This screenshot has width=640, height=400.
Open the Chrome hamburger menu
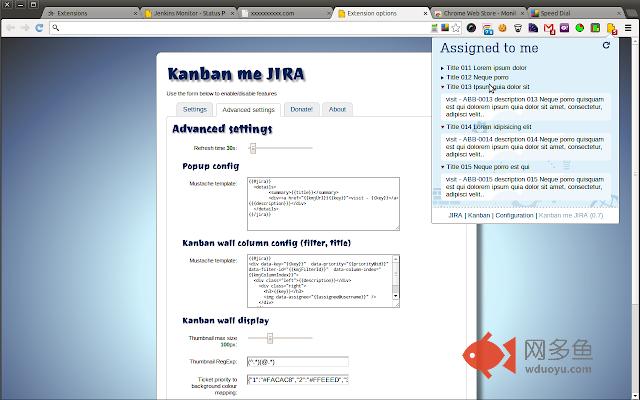(x=628, y=28)
